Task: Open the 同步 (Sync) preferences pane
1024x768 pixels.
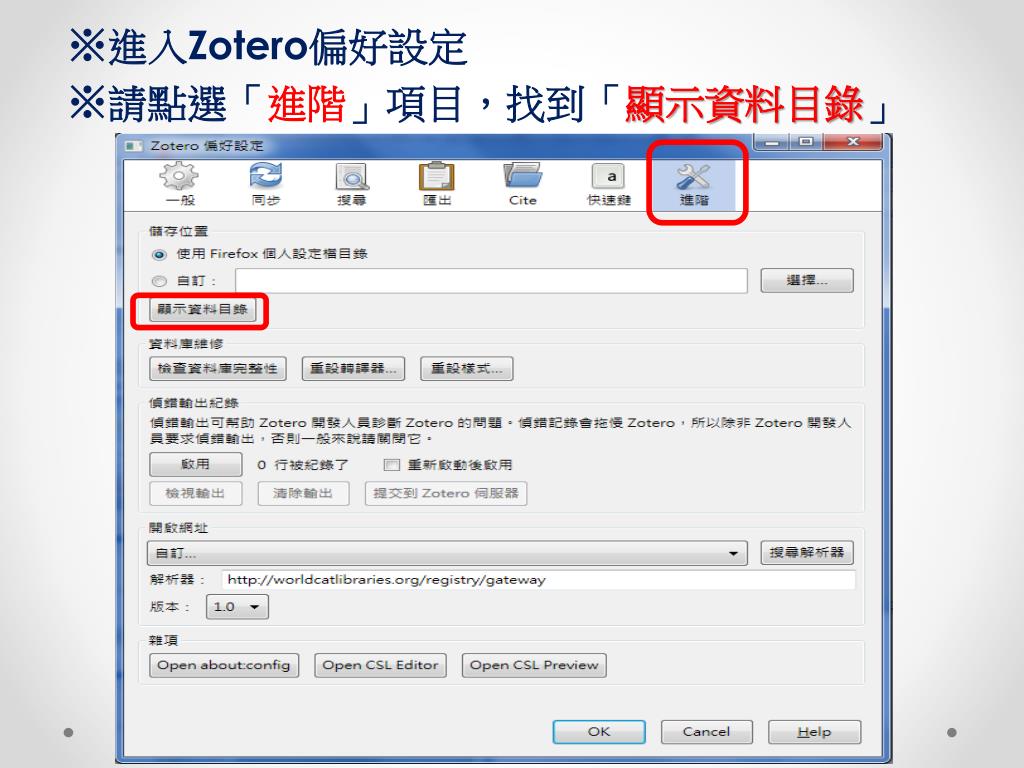Action: [x=266, y=184]
